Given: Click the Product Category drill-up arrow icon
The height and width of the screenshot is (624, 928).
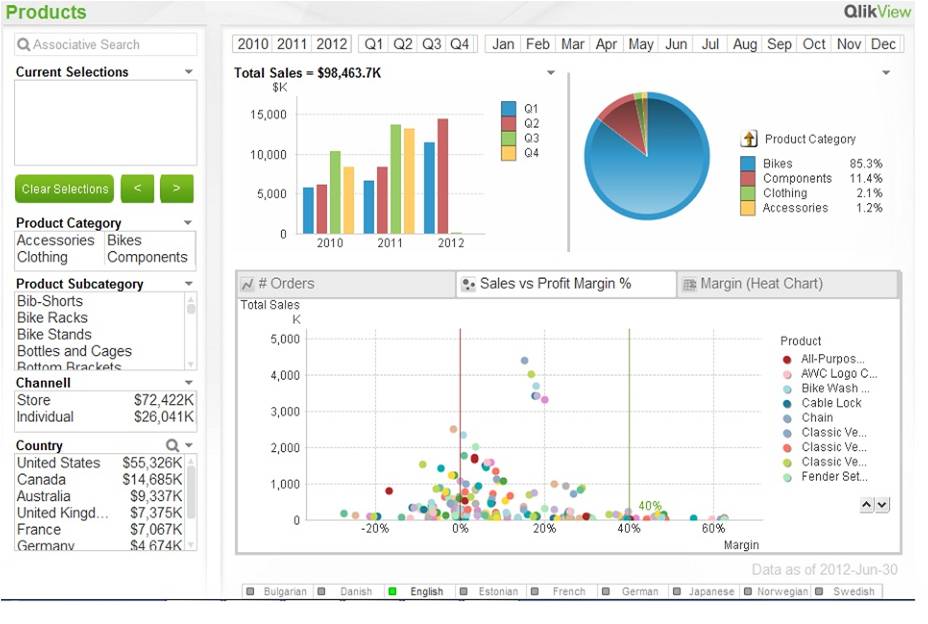Looking at the screenshot, I should point(749,139).
